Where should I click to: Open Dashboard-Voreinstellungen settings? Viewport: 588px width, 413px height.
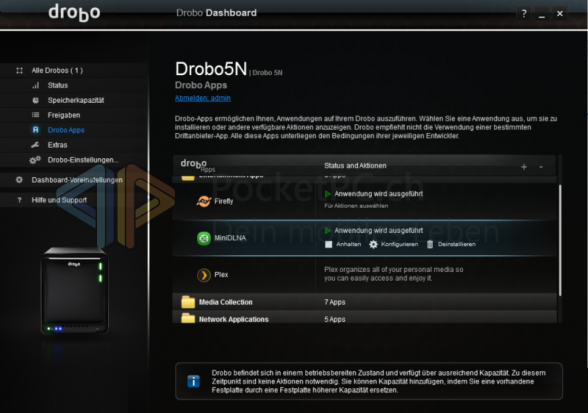(76, 180)
